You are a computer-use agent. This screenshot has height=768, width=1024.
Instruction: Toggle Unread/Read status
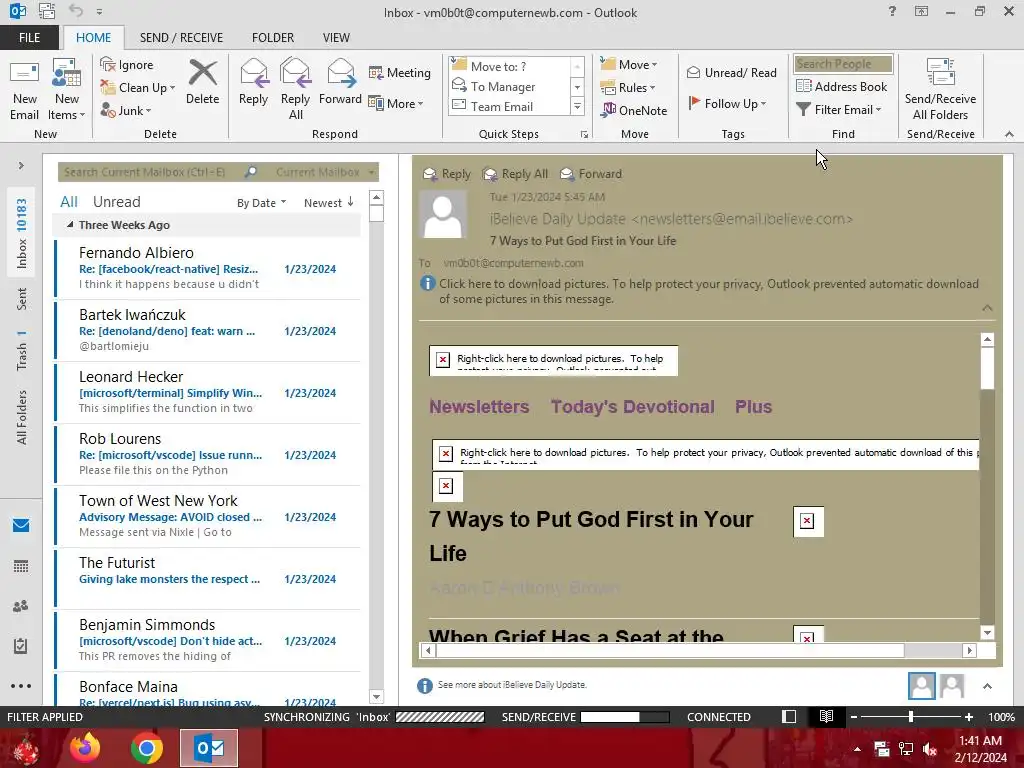point(731,72)
